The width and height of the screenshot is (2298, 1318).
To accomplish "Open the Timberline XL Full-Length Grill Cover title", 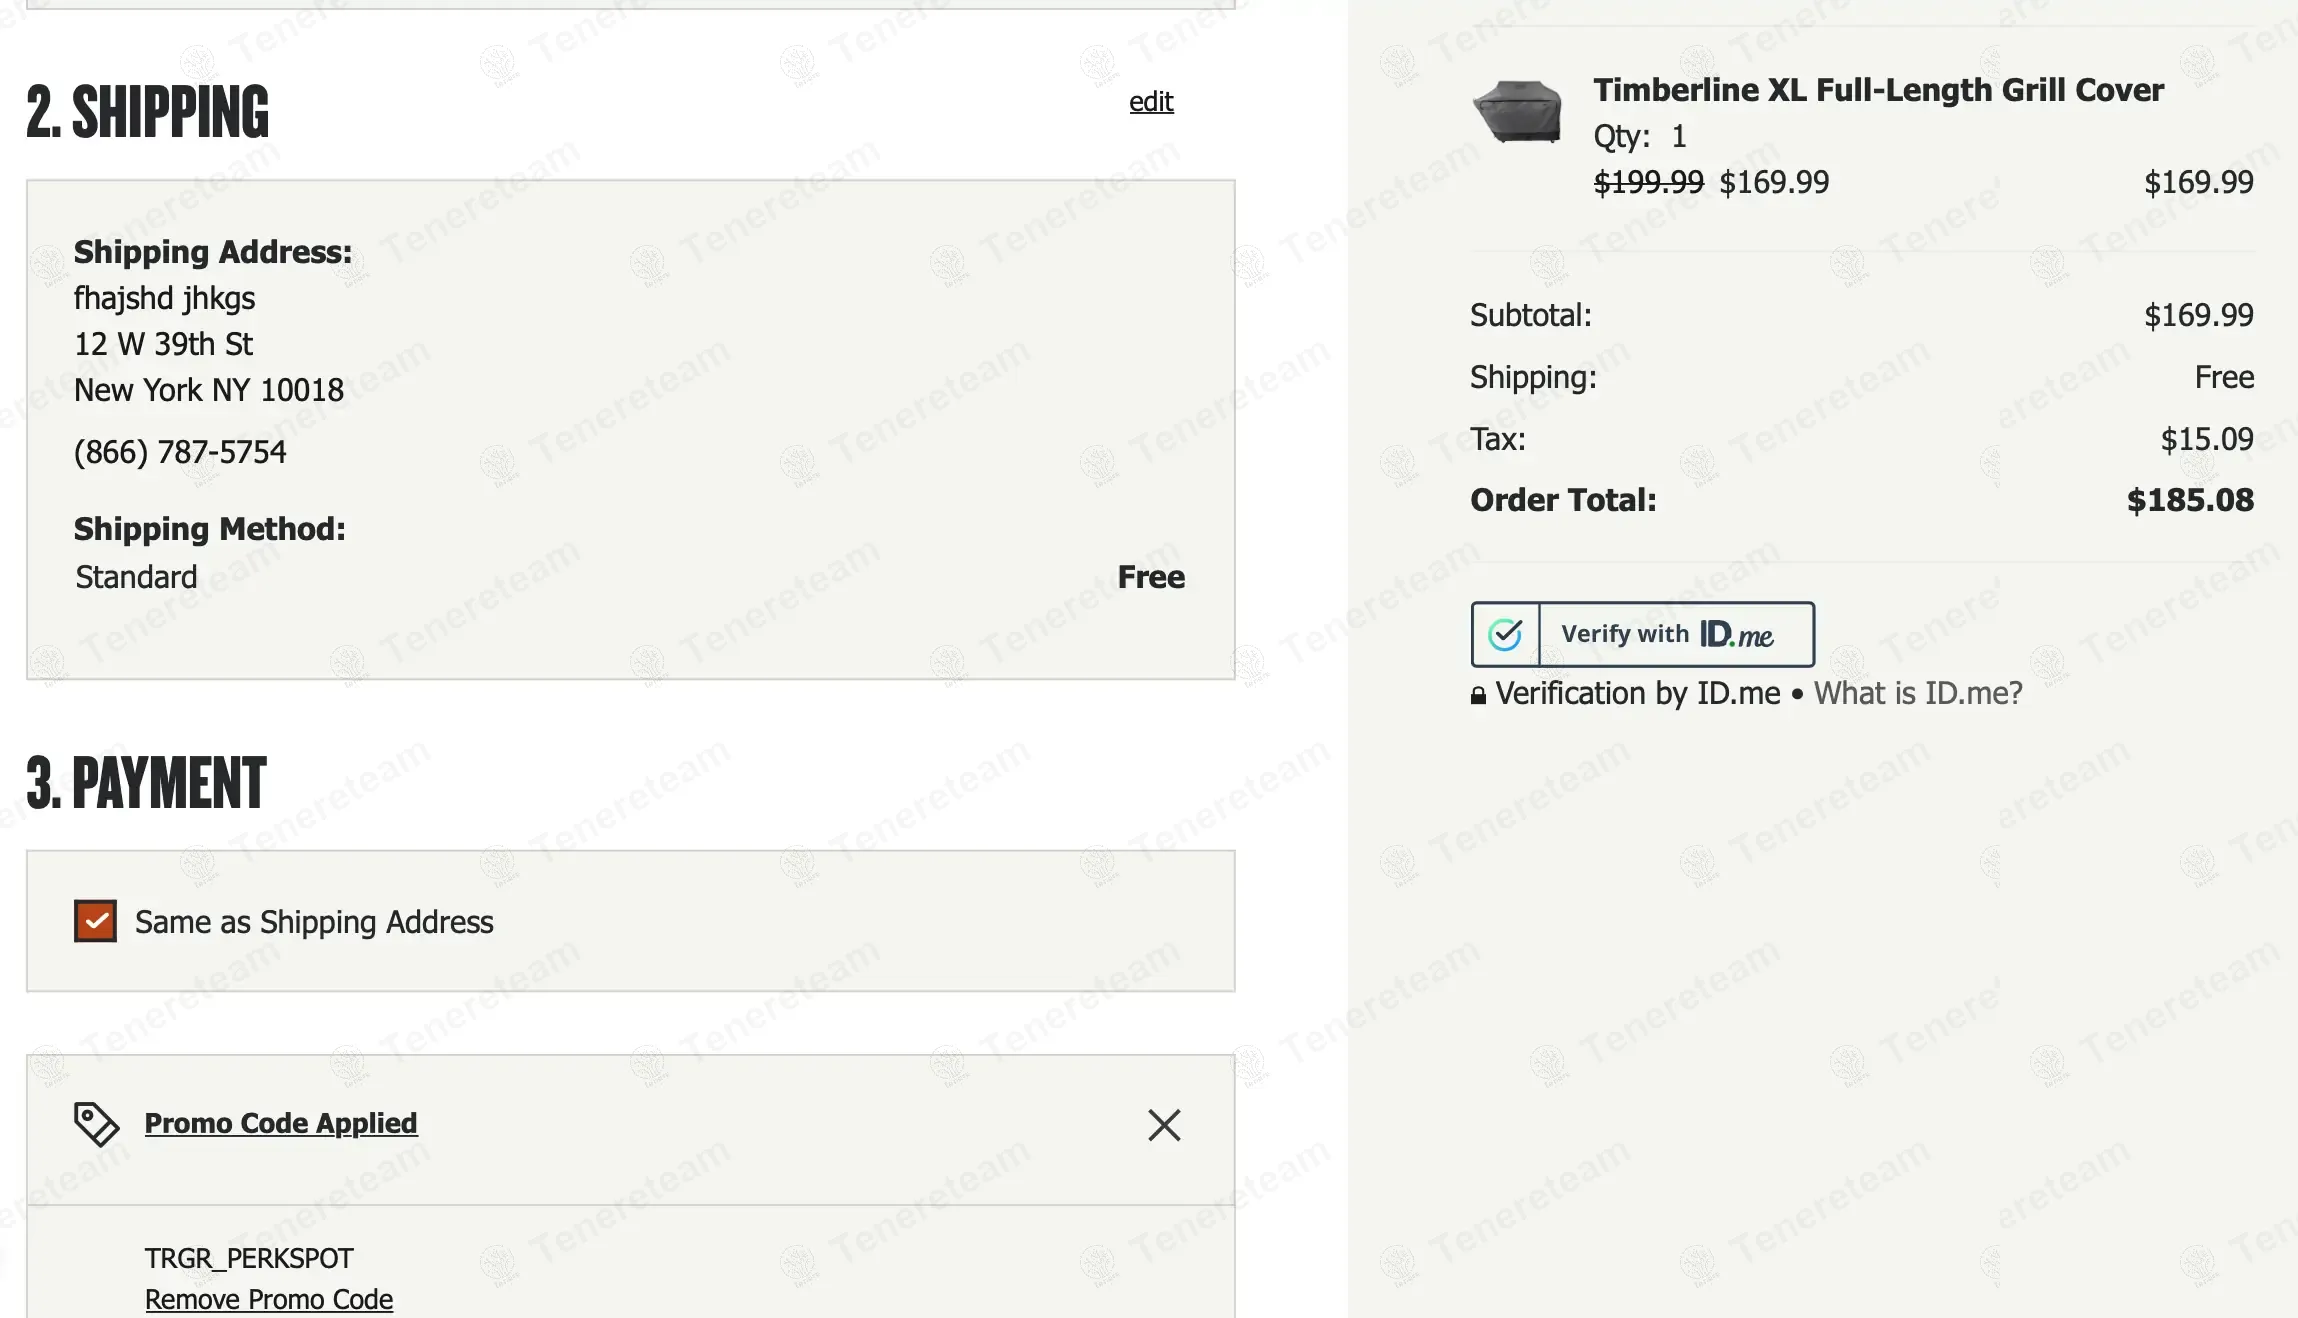I will coord(1878,90).
